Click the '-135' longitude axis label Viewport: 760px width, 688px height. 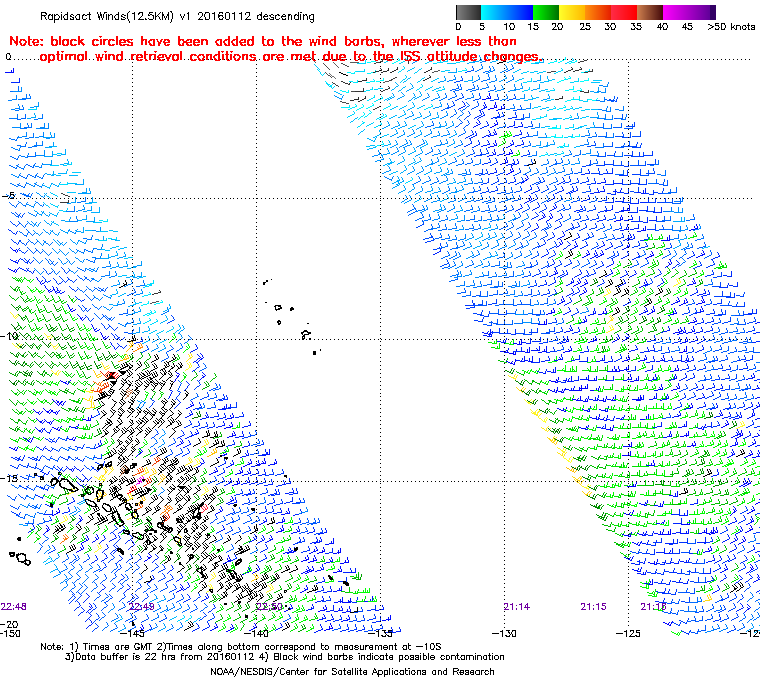click(380, 634)
